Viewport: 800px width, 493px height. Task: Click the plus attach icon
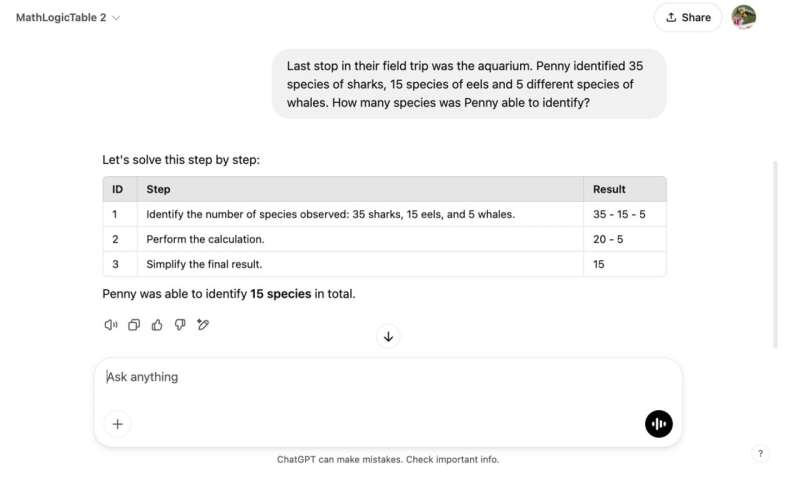[117, 424]
